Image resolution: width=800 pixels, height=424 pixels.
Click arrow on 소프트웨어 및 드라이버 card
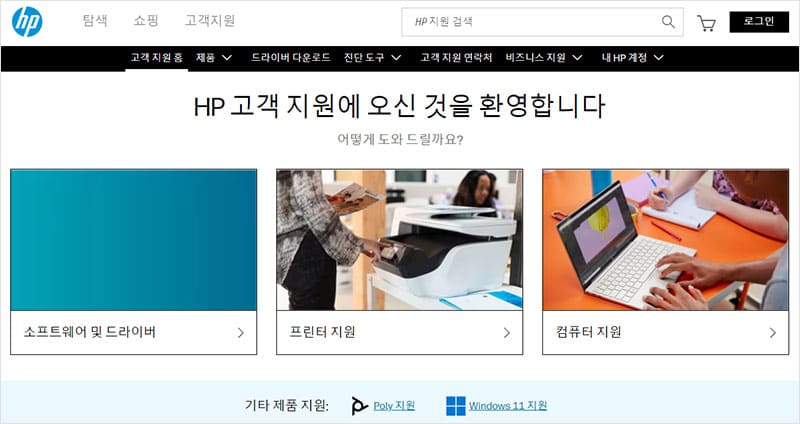[241, 333]
